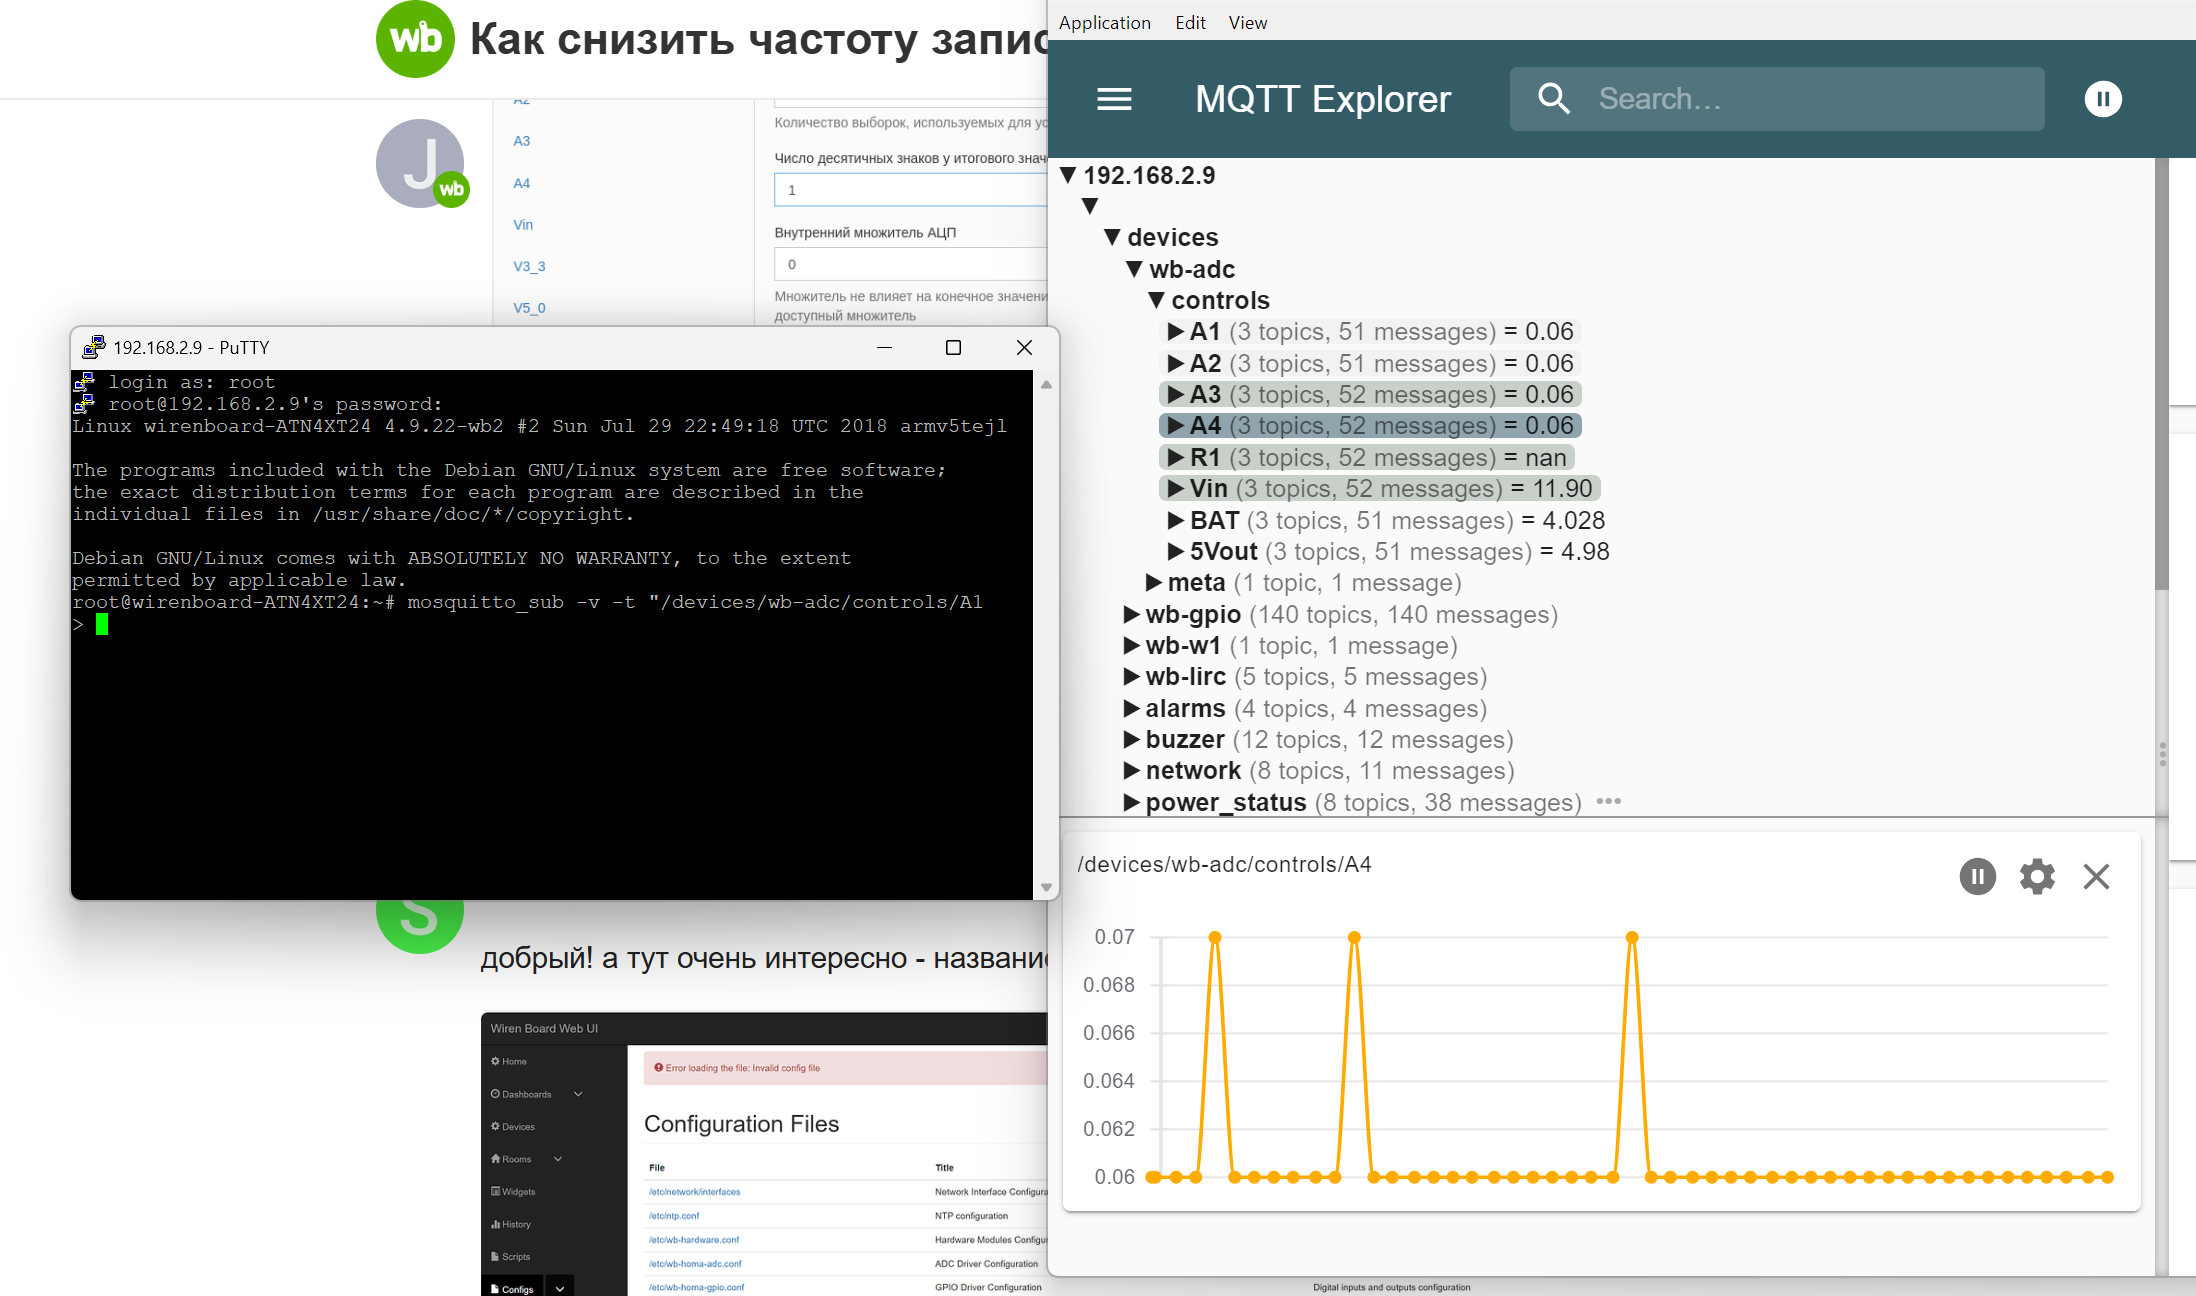Expand the Vin topic in the tree
The image size is (2196, 1296).
click(x=1175, y=489)
